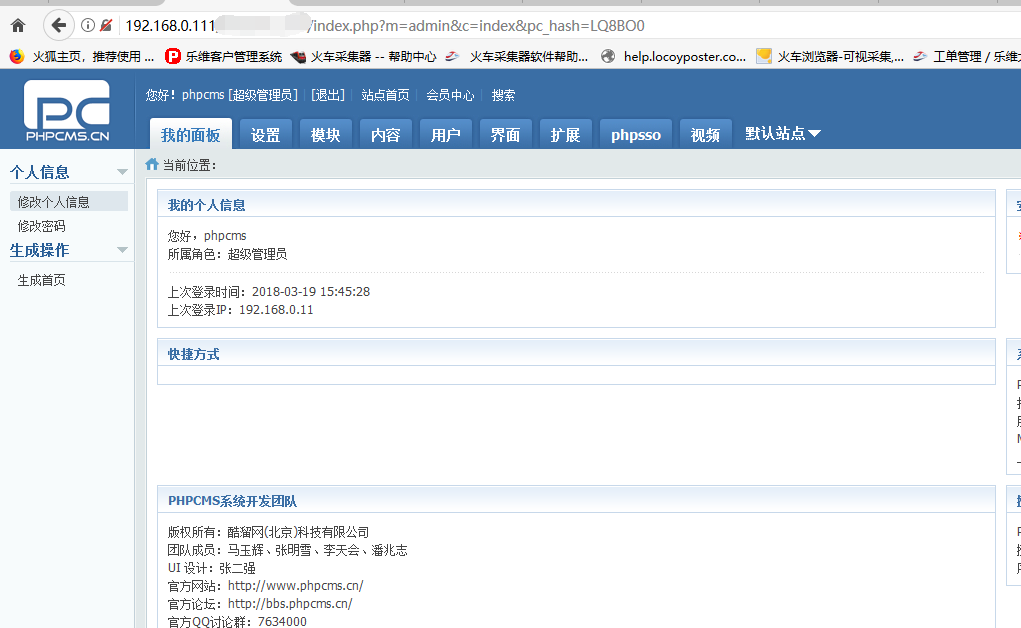Click the last login time 2018-03-19 15:45:28
Viewport: 1021px width, 628px height.
coord(311,292)
